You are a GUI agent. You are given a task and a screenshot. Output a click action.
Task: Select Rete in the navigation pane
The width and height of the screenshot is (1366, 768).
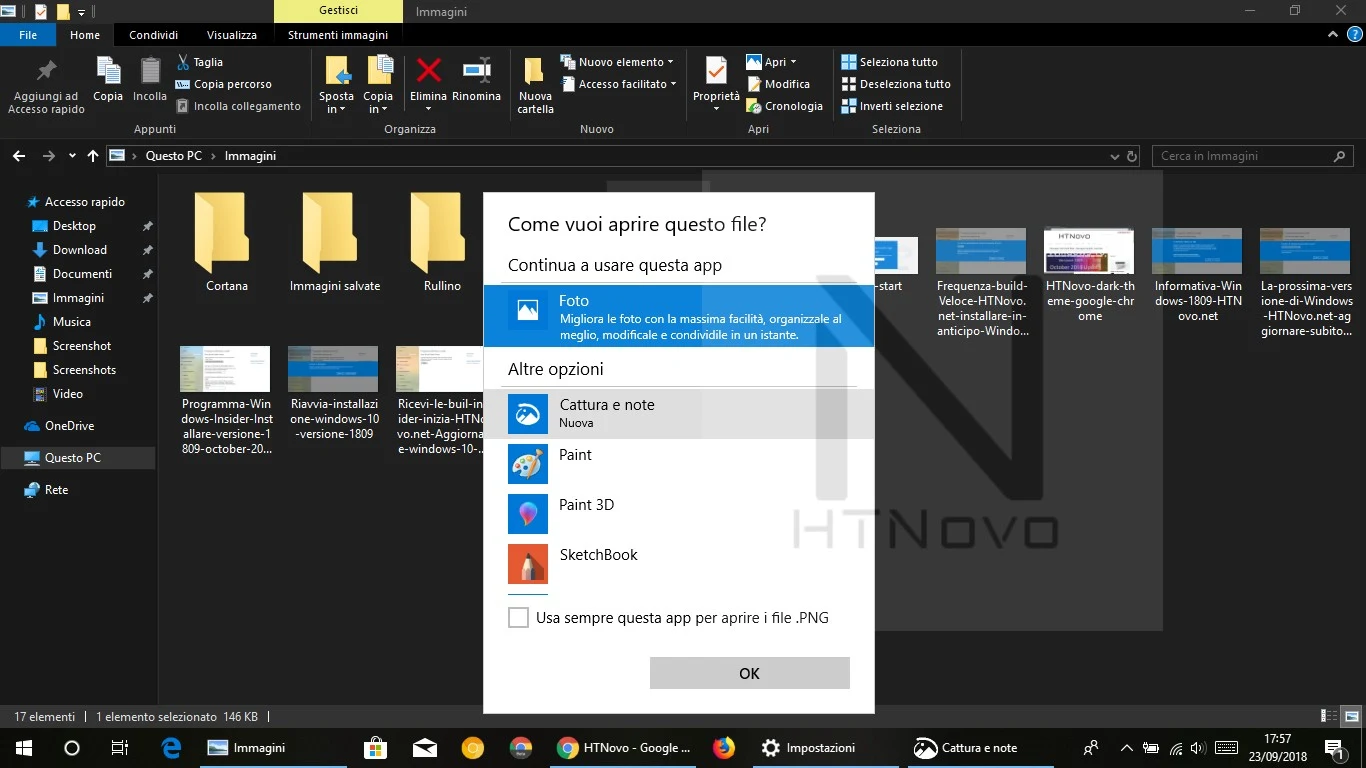[56, 490]
